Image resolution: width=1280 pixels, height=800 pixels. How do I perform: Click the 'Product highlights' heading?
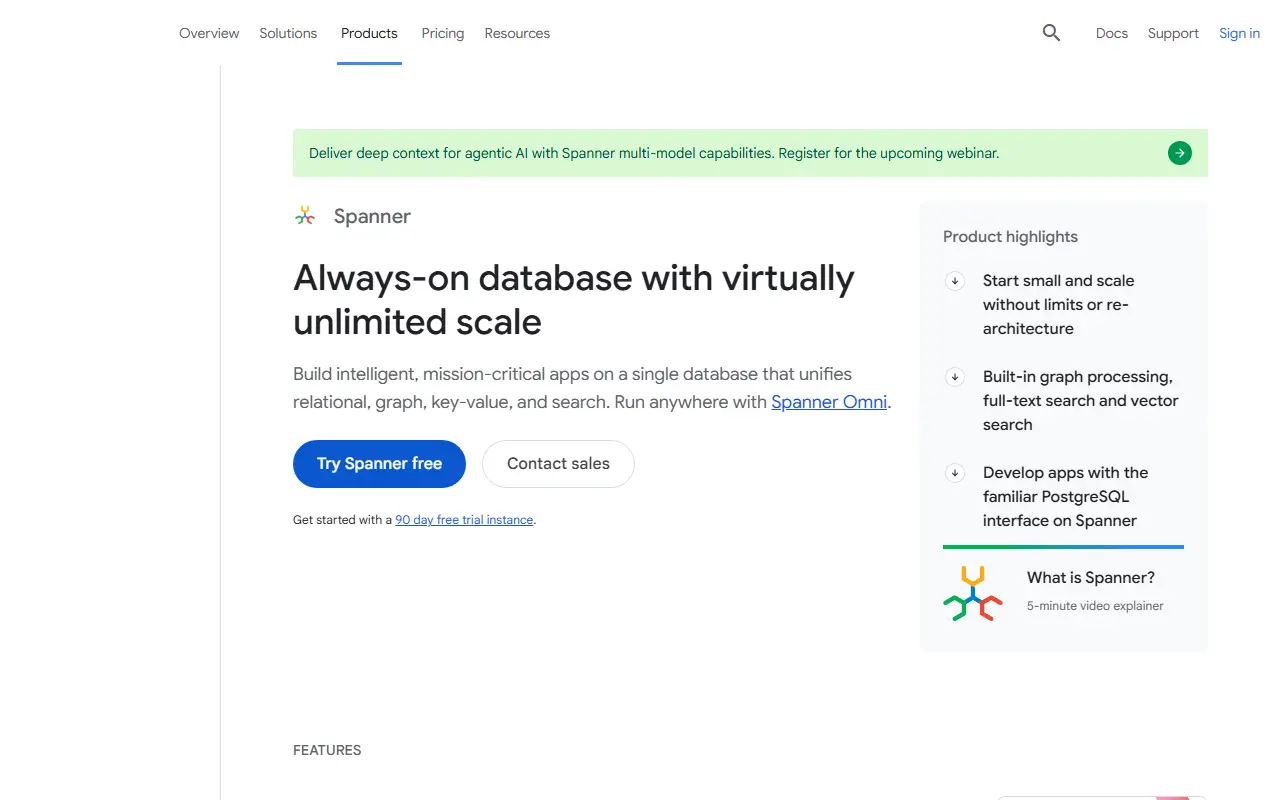point(1010,237)
